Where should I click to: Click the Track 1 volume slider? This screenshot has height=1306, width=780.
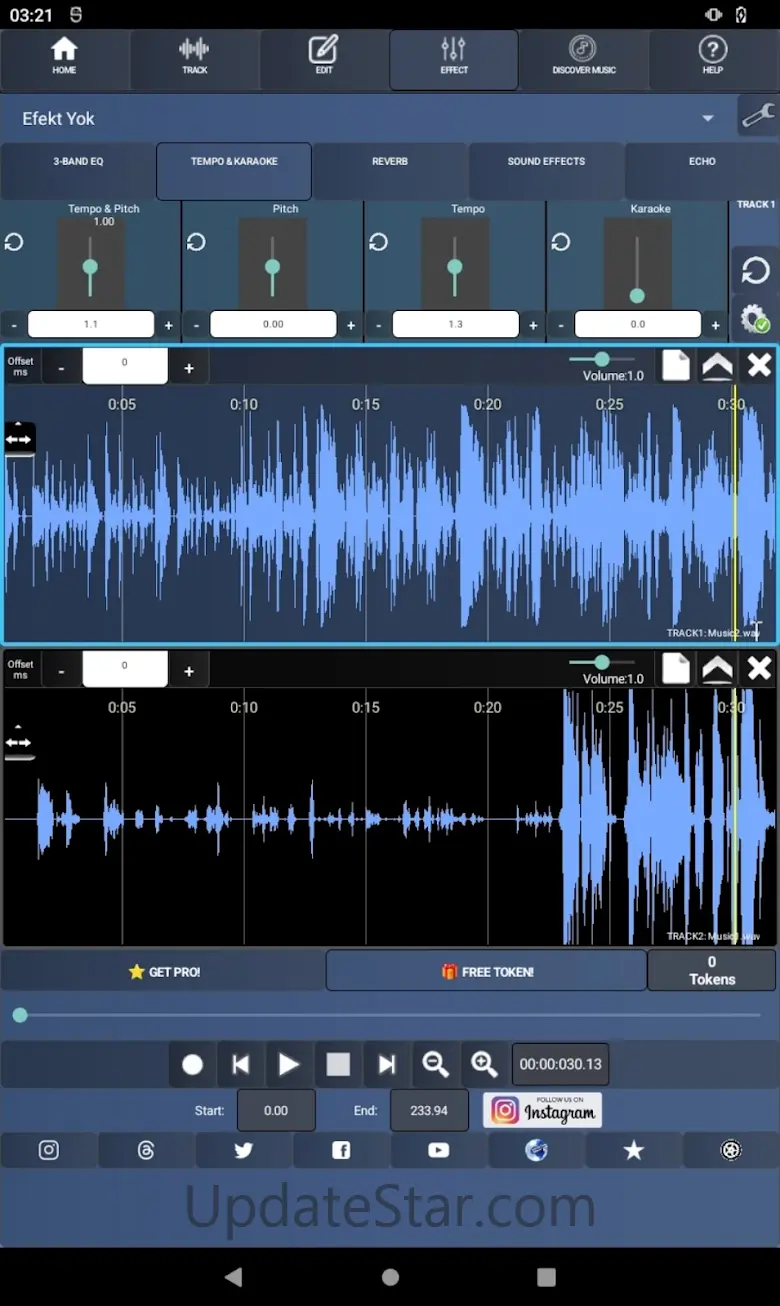tap(601, 359)
